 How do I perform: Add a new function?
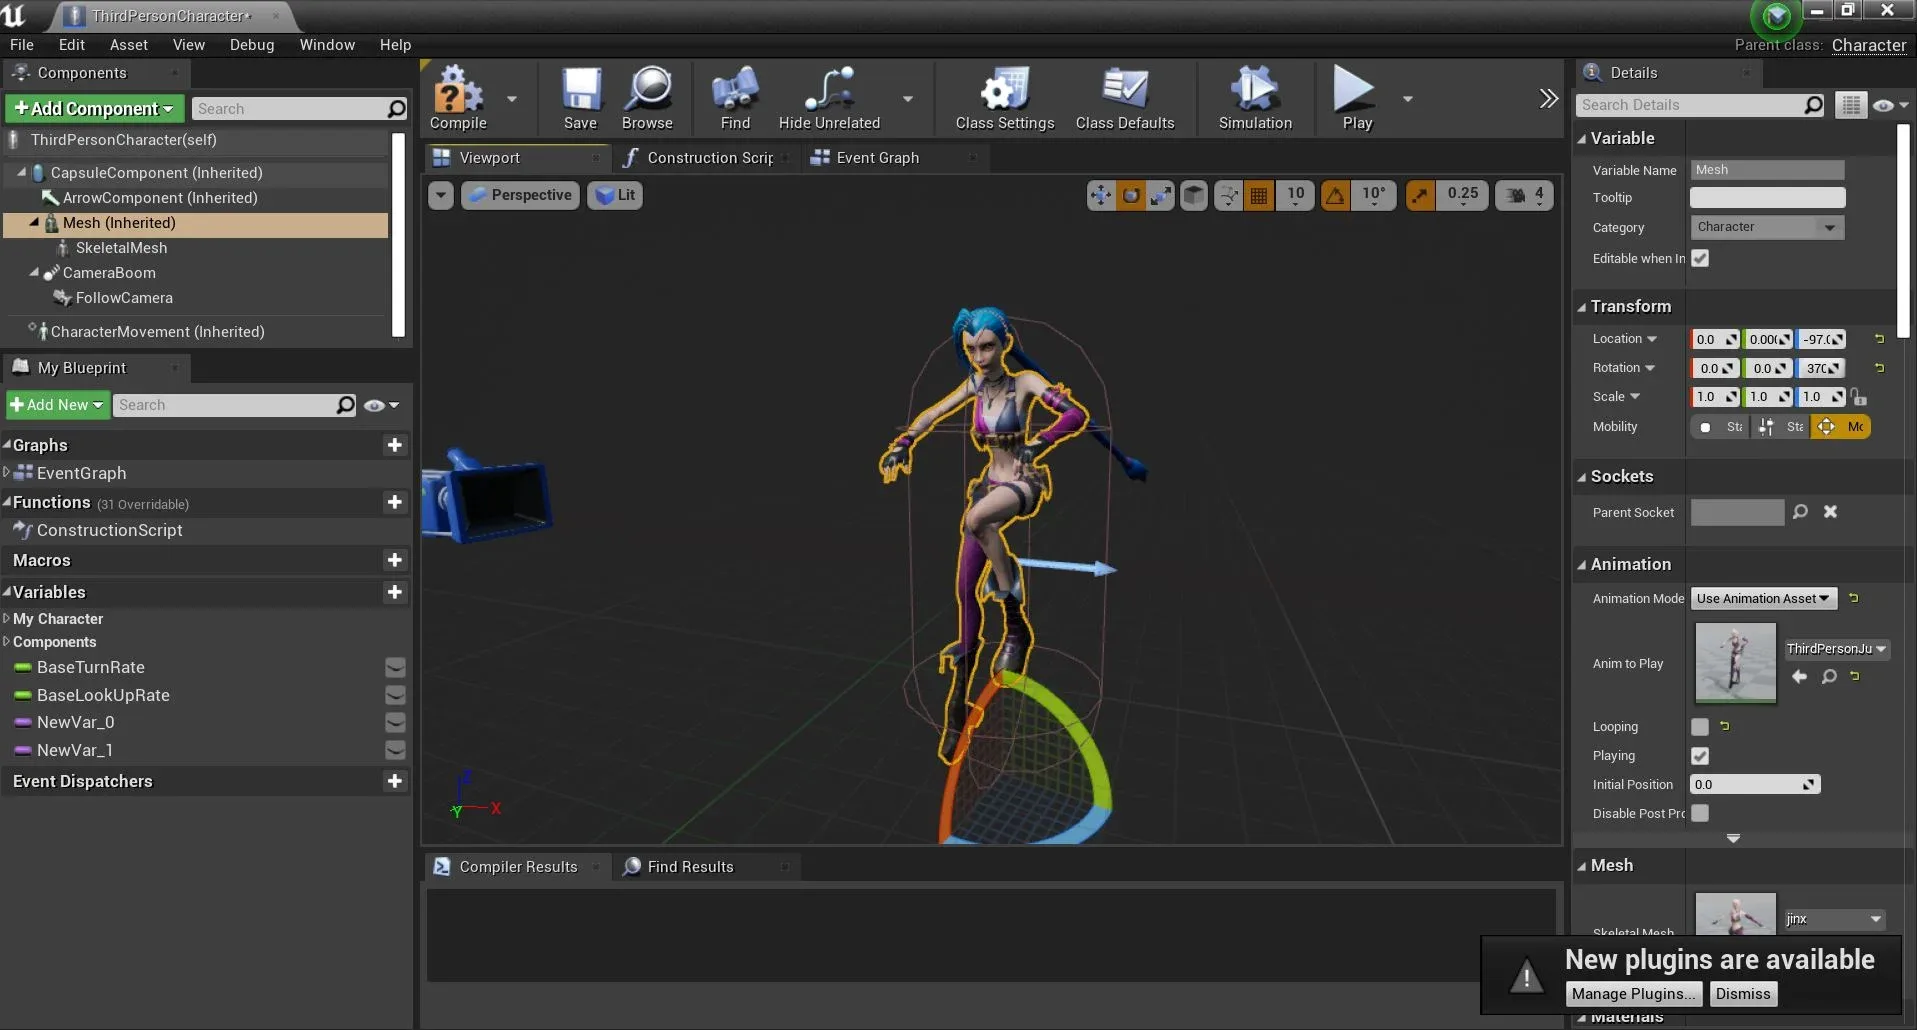tap(395, 502)
